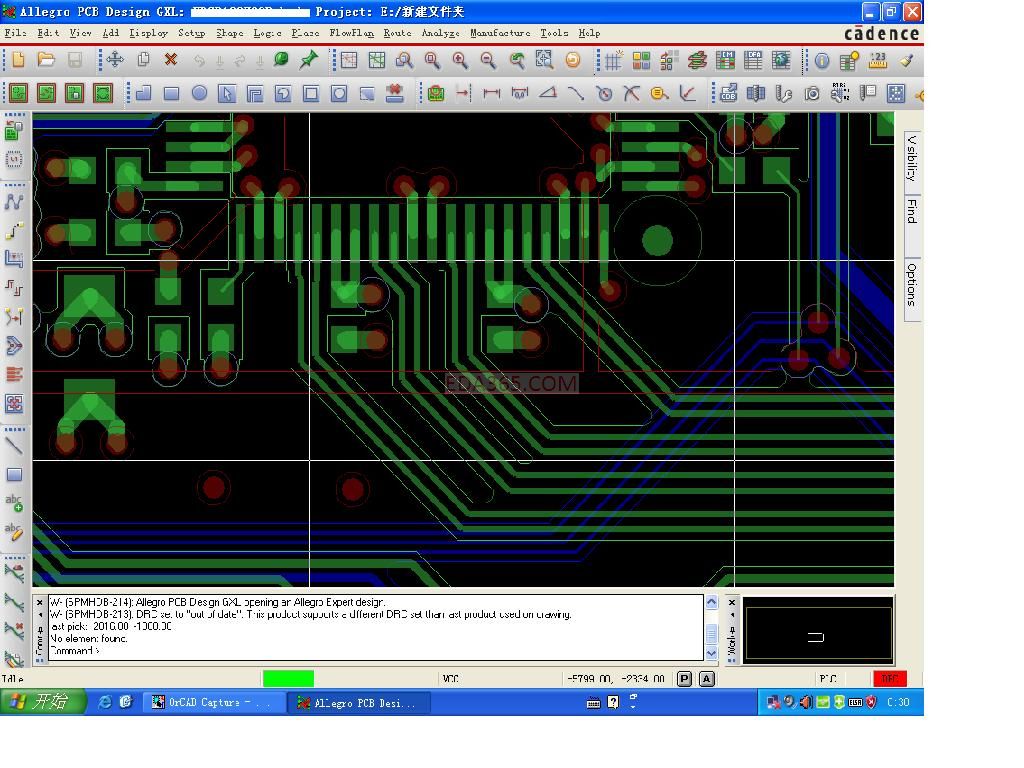Click the Show Element info icon
Viewport: 1024px width, 768px height.
(x=822, y=61)
